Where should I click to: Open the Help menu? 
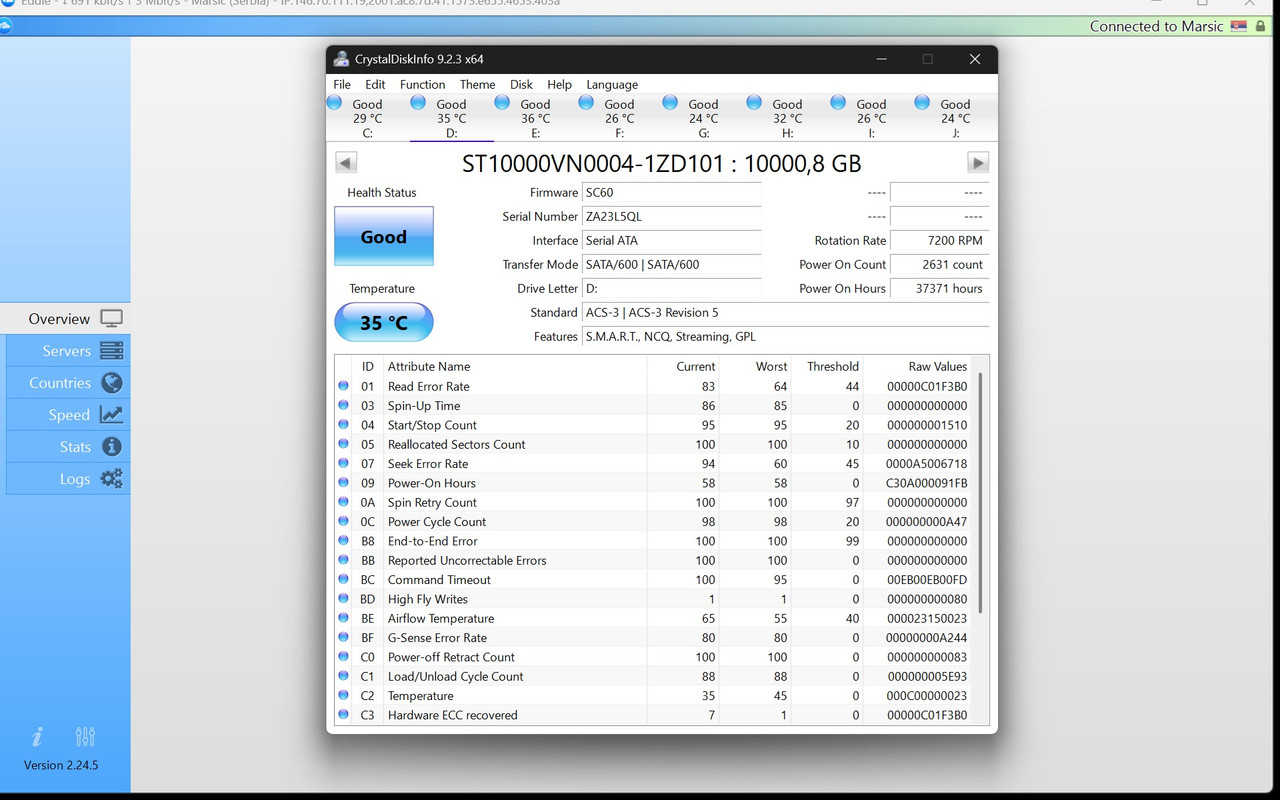[559, 85]
